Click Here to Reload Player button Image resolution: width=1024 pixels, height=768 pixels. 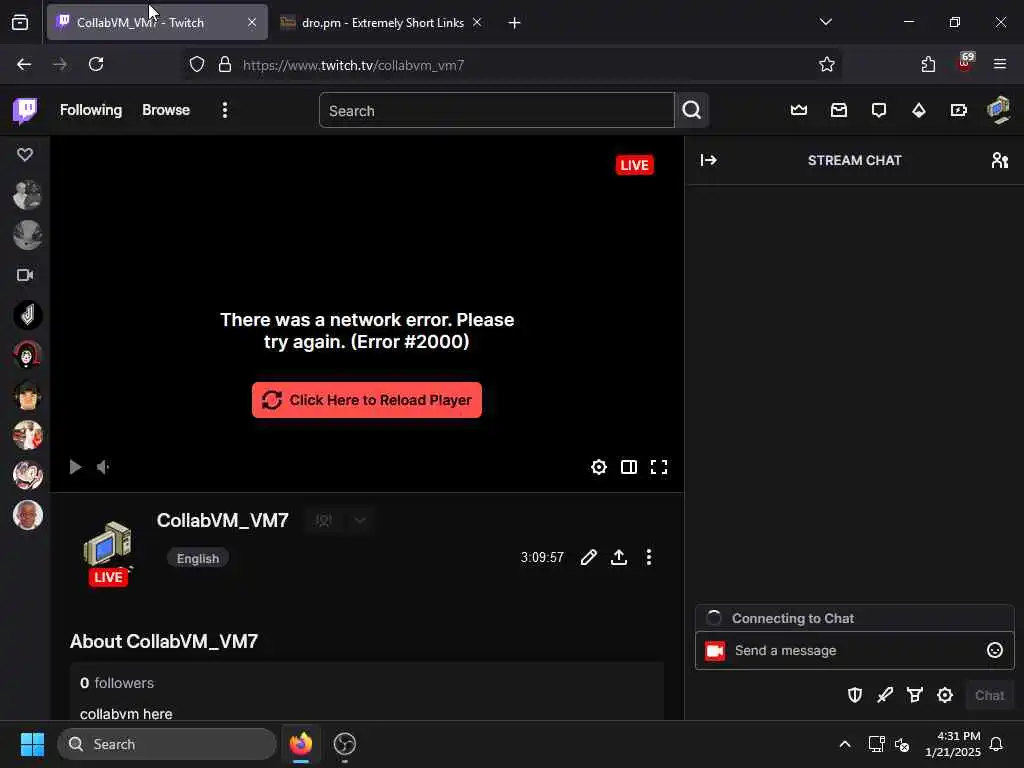[367, 400]
